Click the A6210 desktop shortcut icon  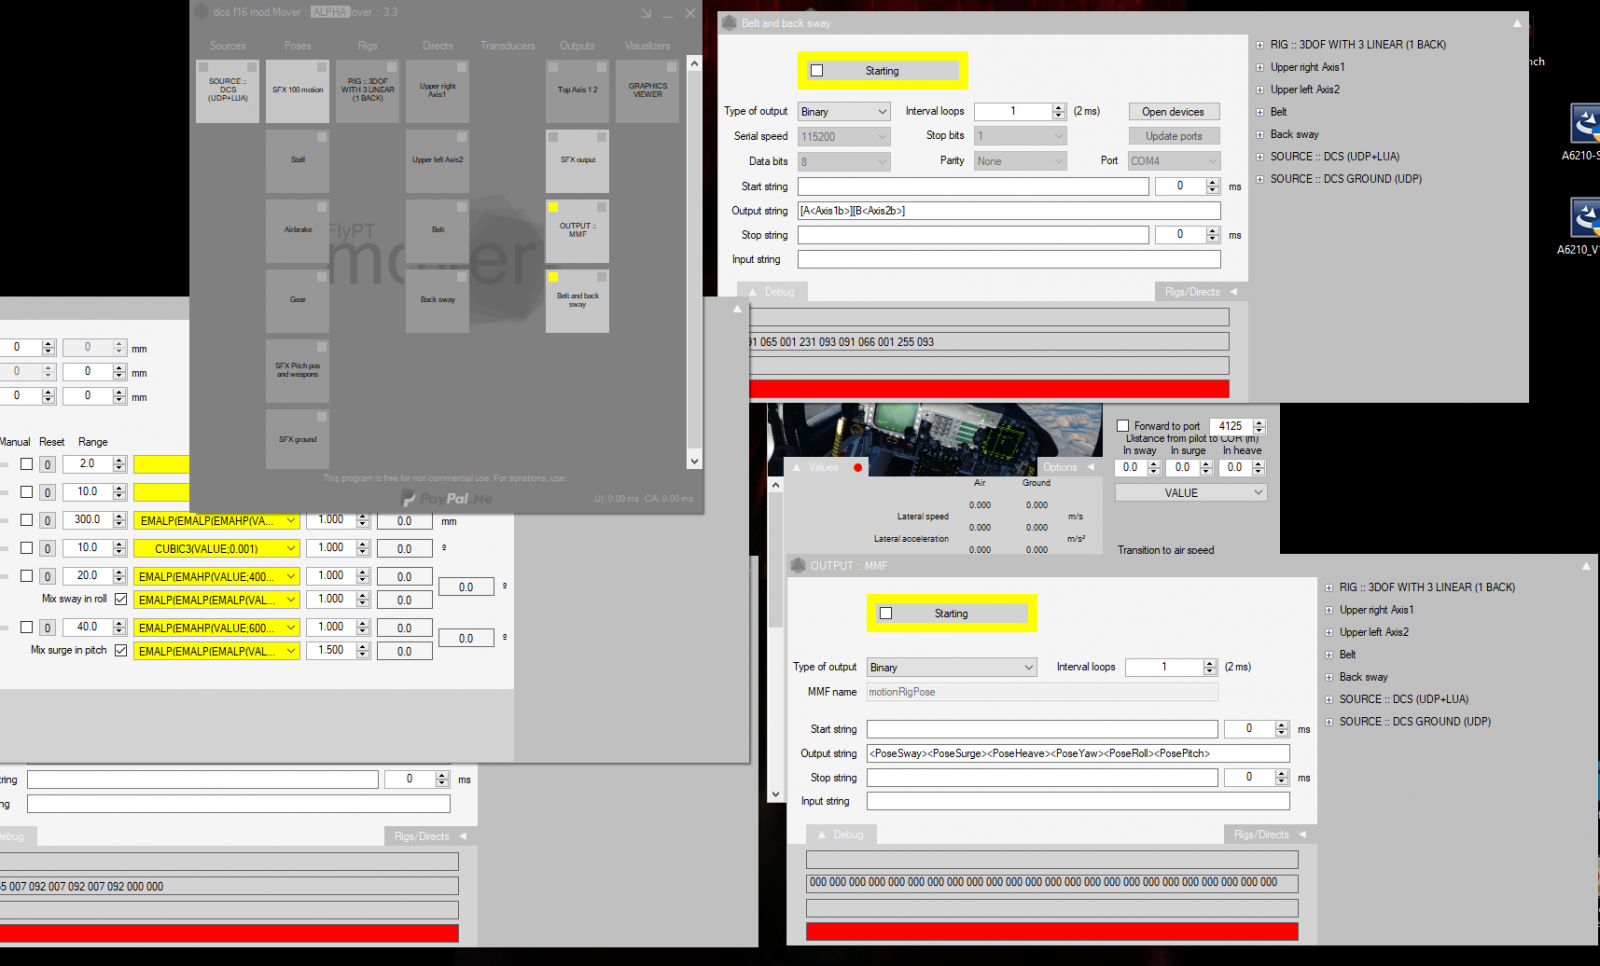pyautogui.click(x=1584, y=126)
